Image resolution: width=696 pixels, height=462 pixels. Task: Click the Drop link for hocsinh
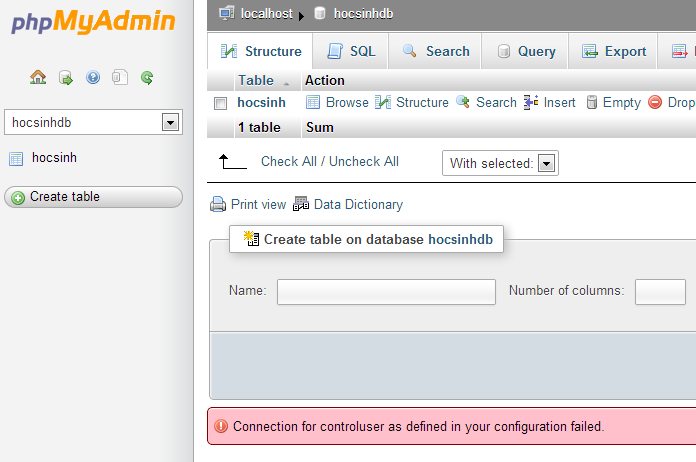tap(681, 103)
